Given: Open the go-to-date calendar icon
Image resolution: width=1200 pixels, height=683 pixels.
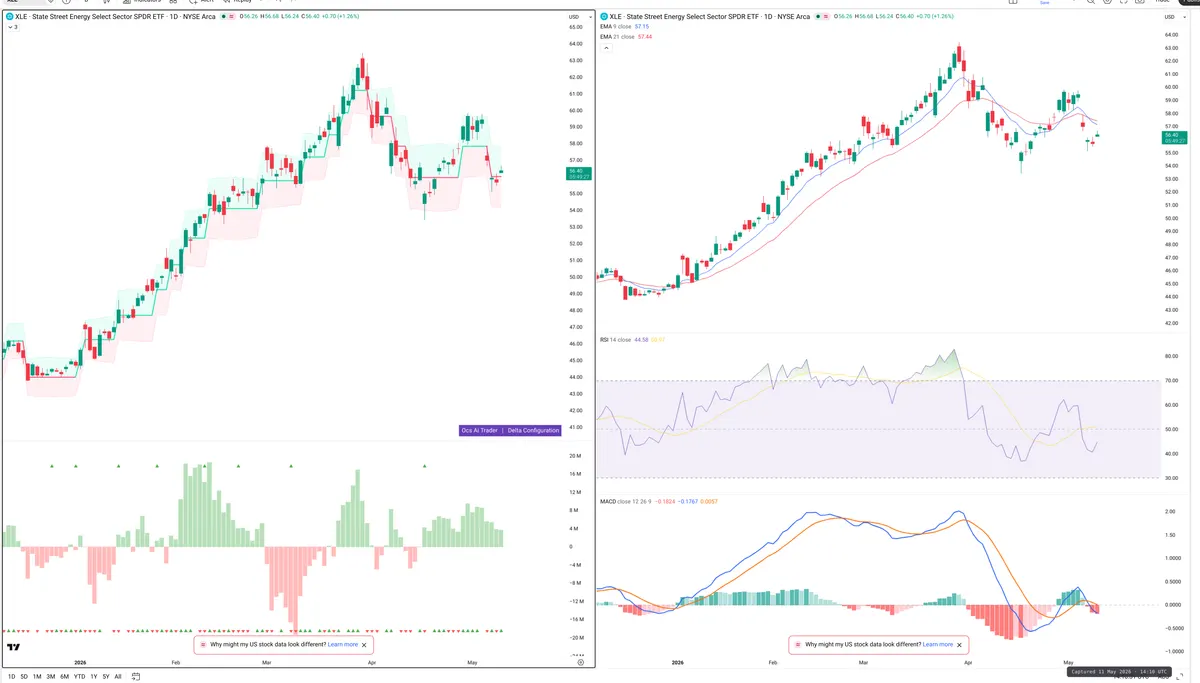Looking at the screenshot, I should [x=134, y=677].
